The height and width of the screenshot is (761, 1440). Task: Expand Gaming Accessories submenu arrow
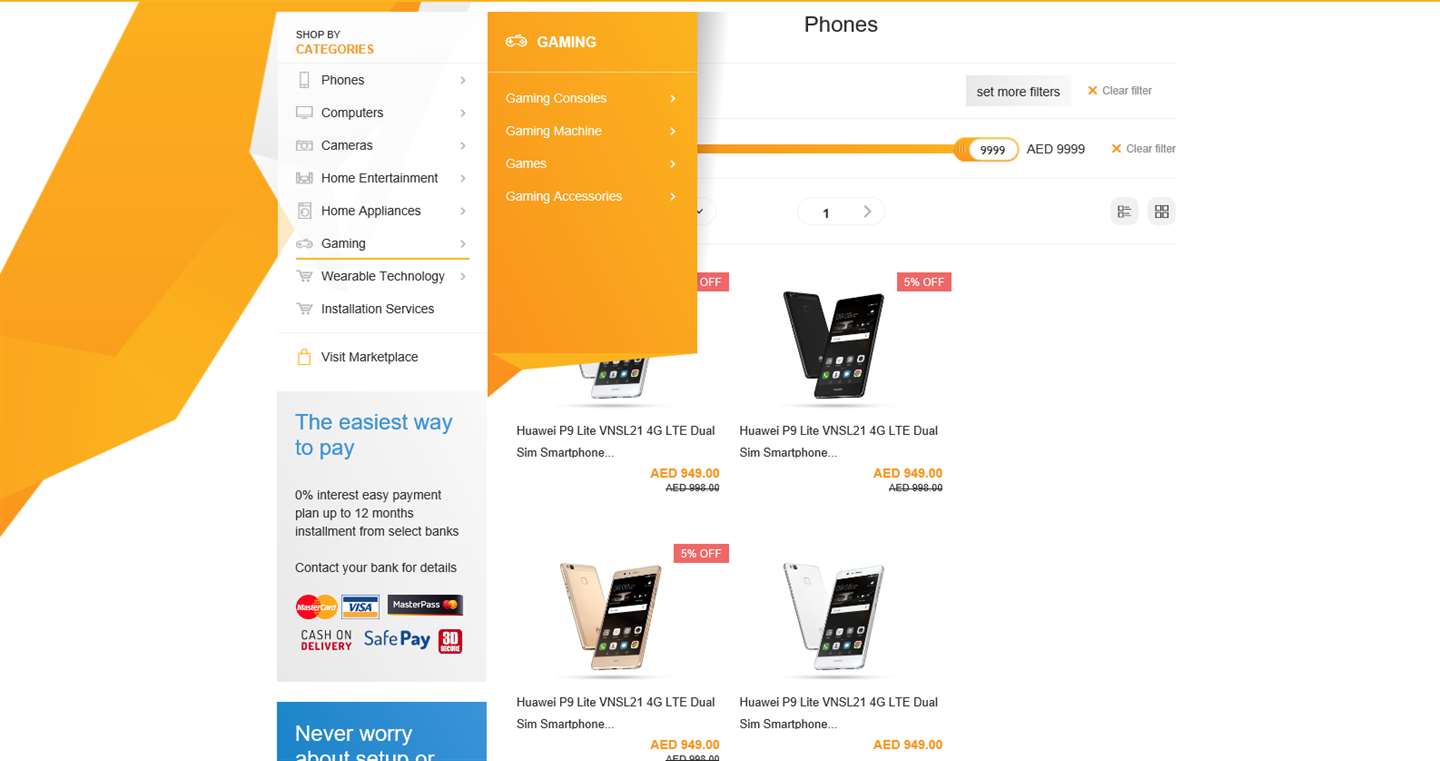click(673, 196)
